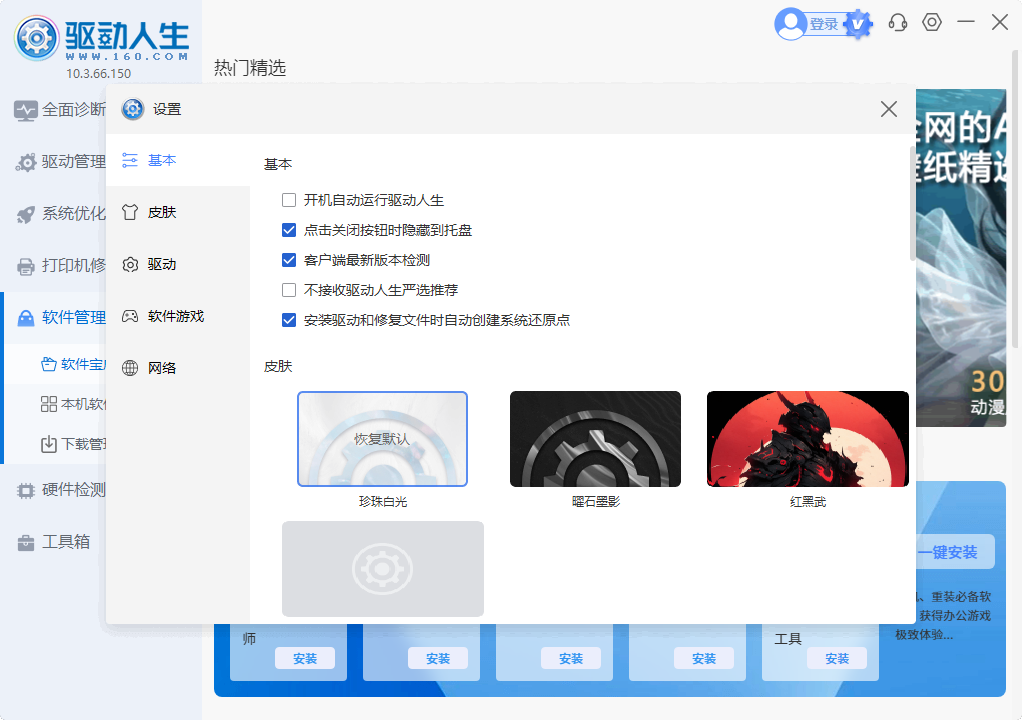Click the 硬件检测 chip icon
The width and height of the screenshot is (1022, 720).
point(25,491)
